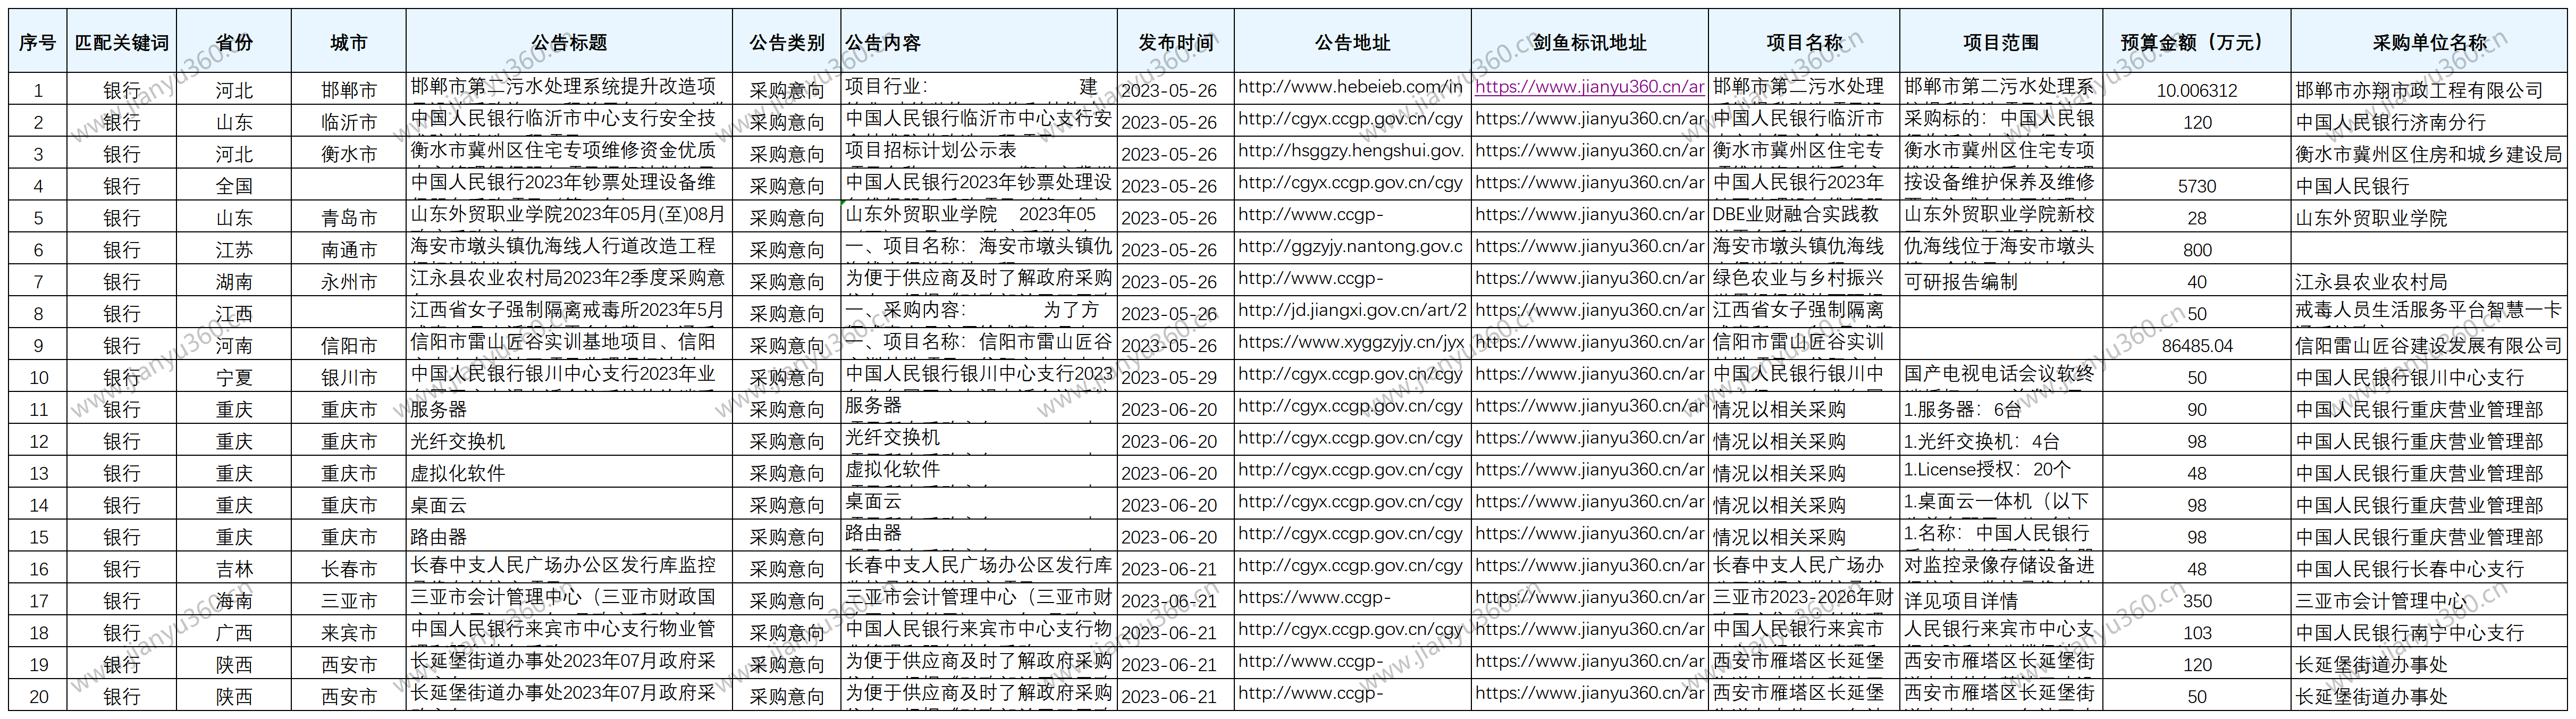Click the purchaser cell 江永县农业农村局
Screen dimensions: 2576x719
coord(2429,282)
